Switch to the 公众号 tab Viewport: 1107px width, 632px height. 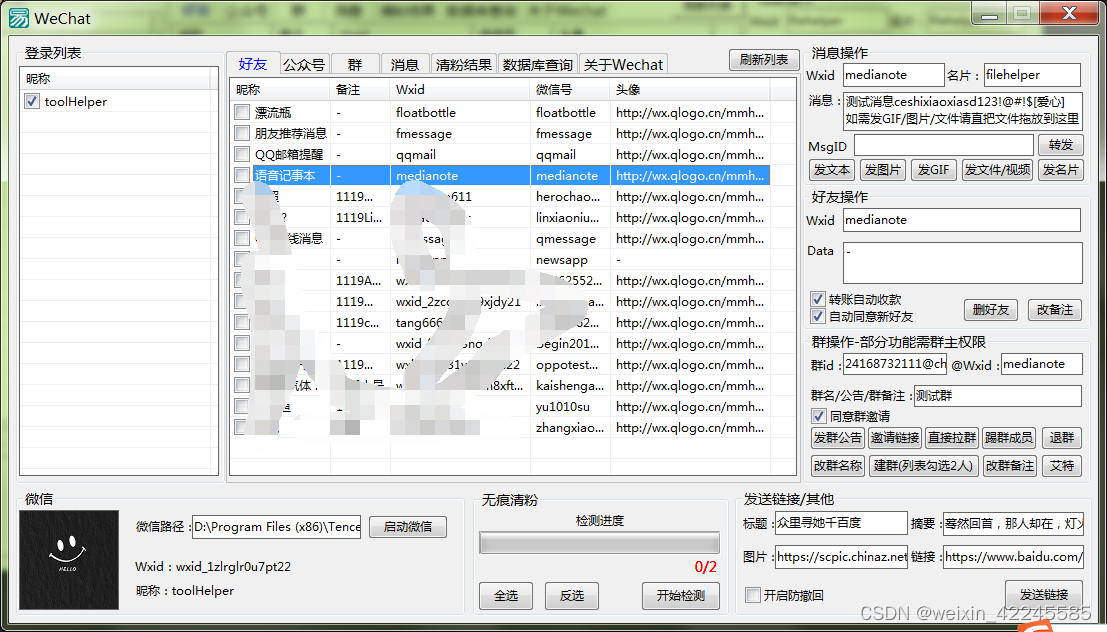(304, 64)
